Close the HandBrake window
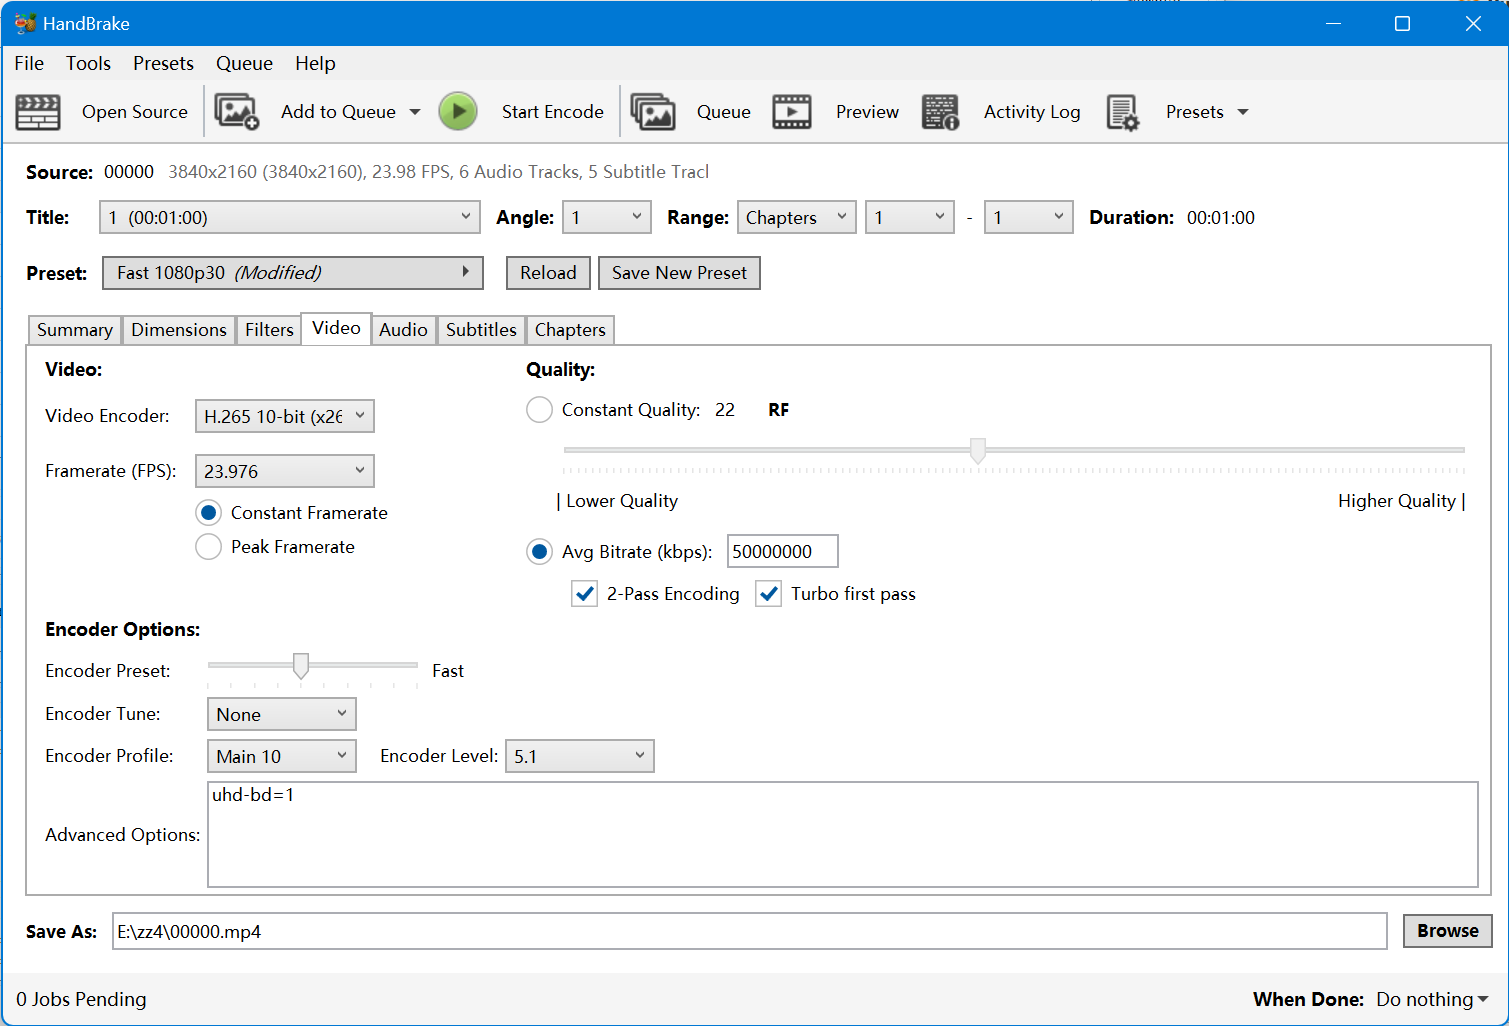The width and height of the screenshot is (1509, 1026). pyautogui.click(x=1473, y=23)
